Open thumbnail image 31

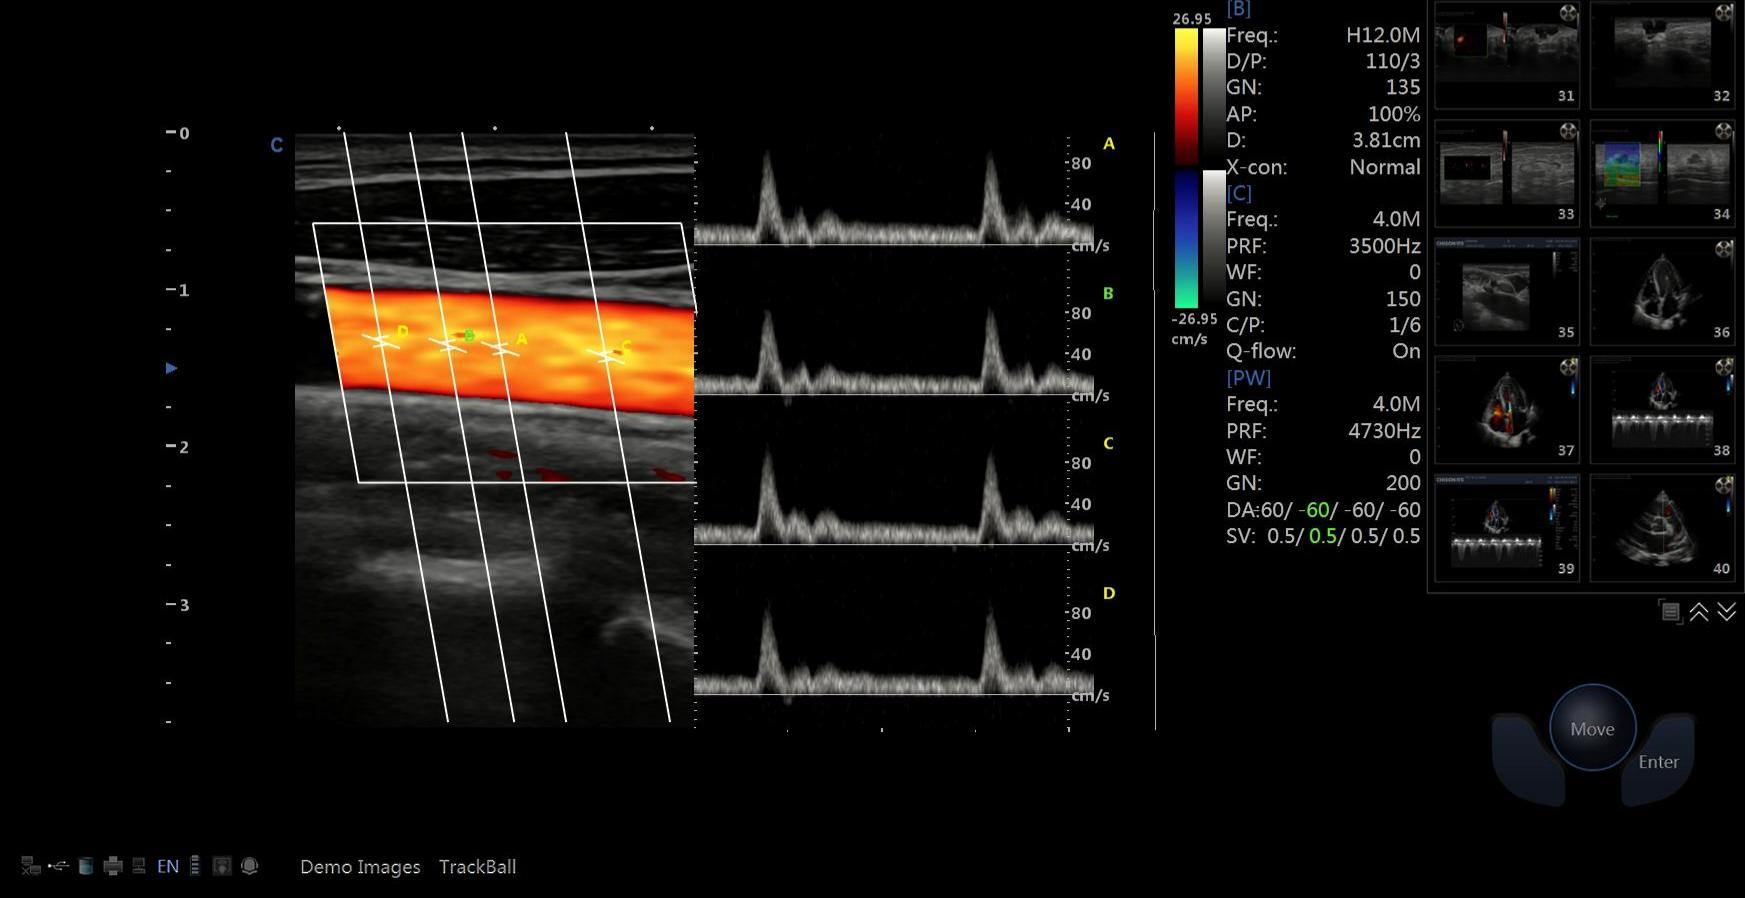(x=1507, y=55)
